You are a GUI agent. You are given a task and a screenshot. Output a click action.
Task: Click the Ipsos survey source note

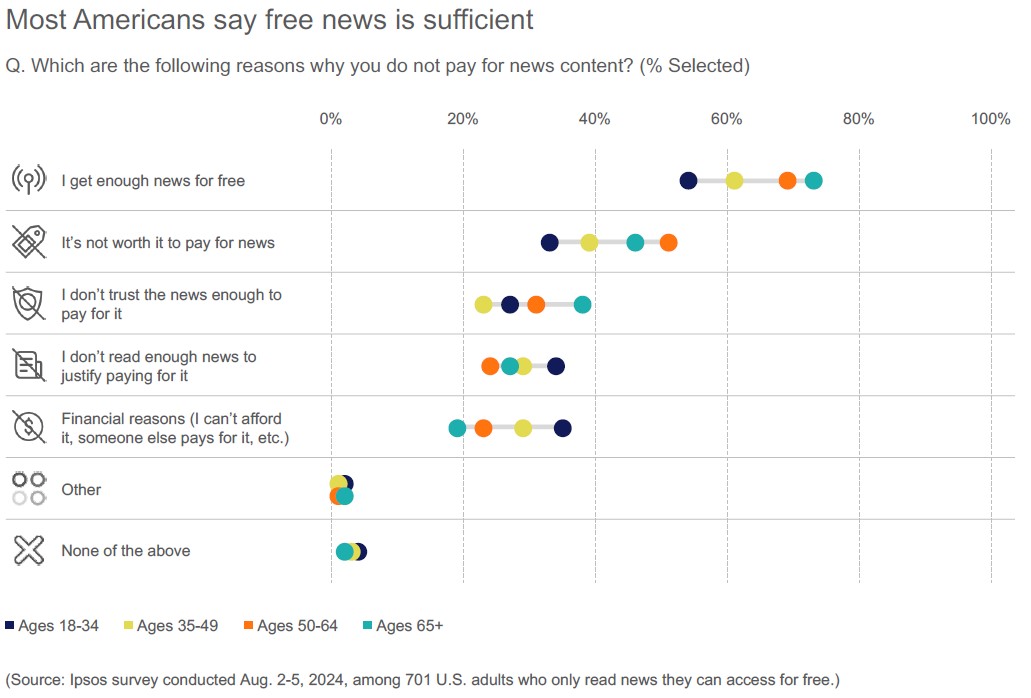click(x=420, y=680)
